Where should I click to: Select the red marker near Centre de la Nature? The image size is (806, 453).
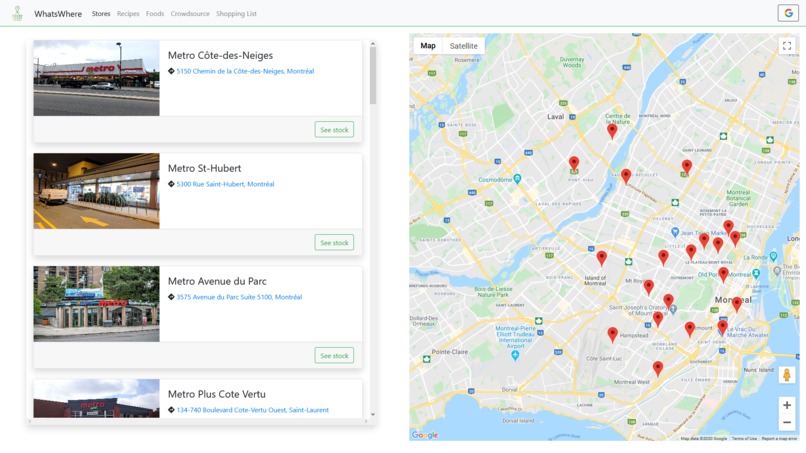(x=612, y=131)
